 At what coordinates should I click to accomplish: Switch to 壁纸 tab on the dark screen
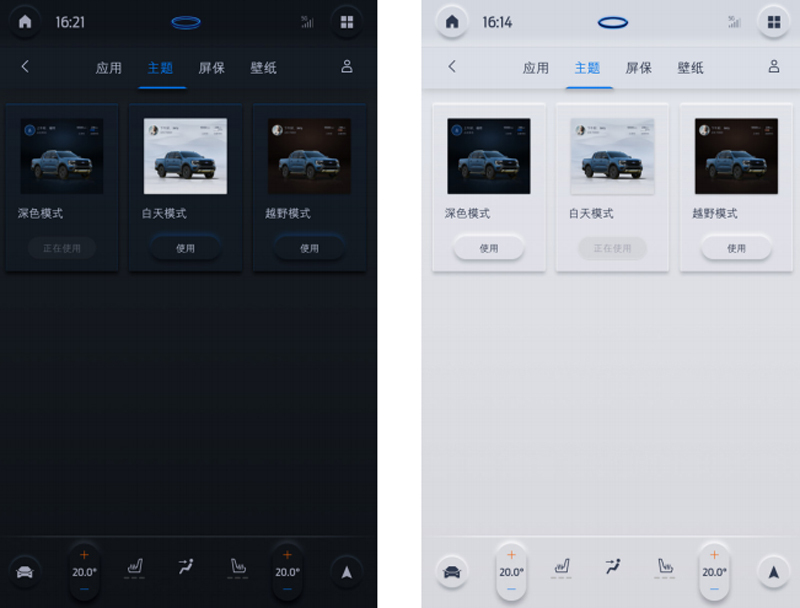[x=264, y=68]
